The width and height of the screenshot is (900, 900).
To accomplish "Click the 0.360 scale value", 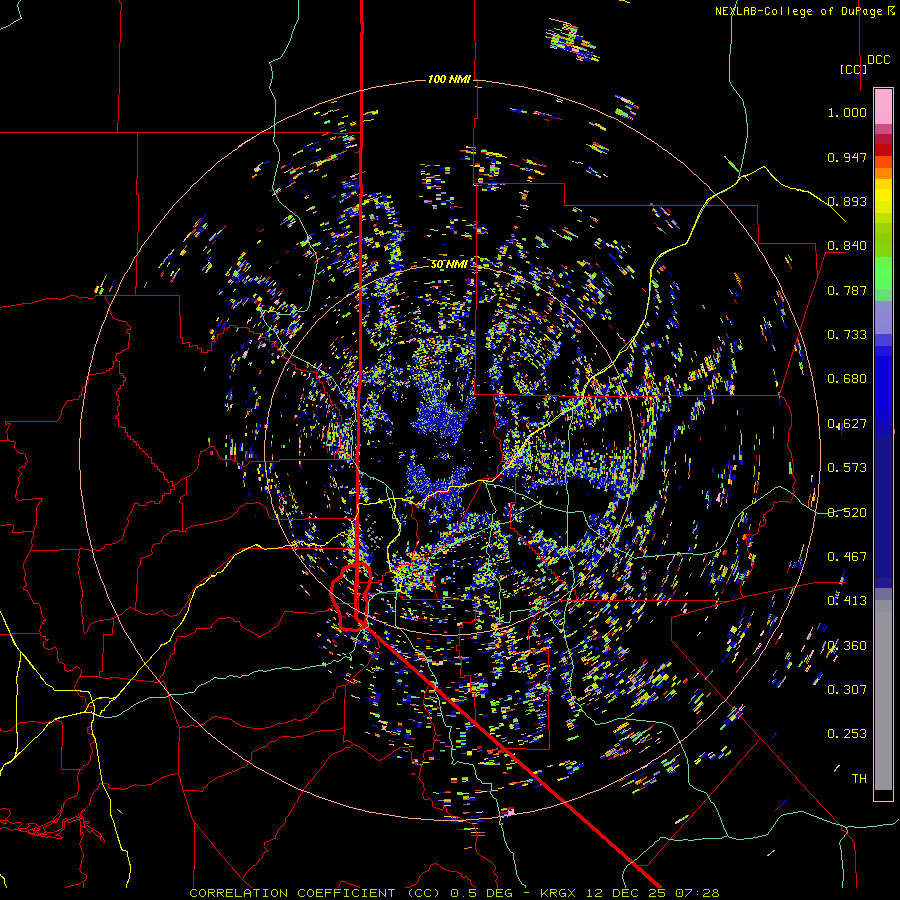I will point(847,646).
